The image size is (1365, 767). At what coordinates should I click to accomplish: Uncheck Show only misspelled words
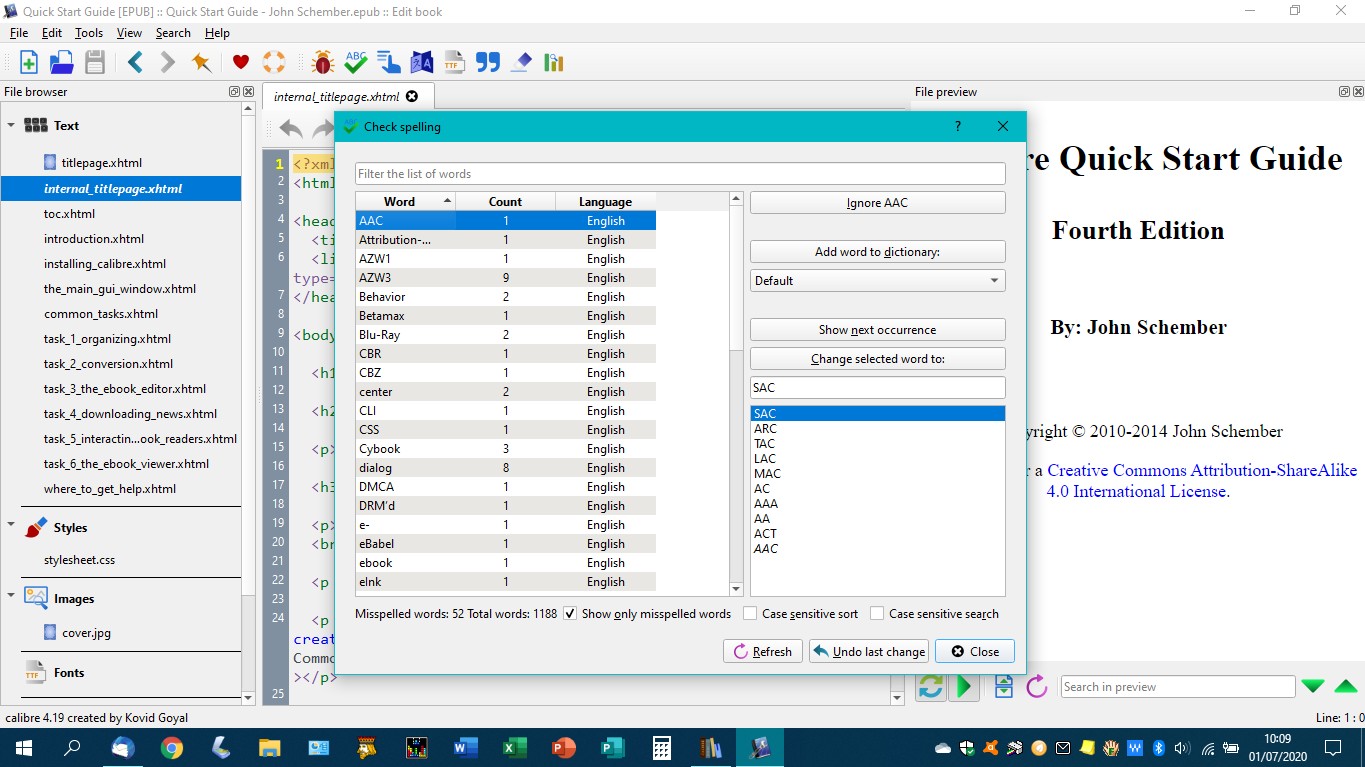tap(570, 614)
